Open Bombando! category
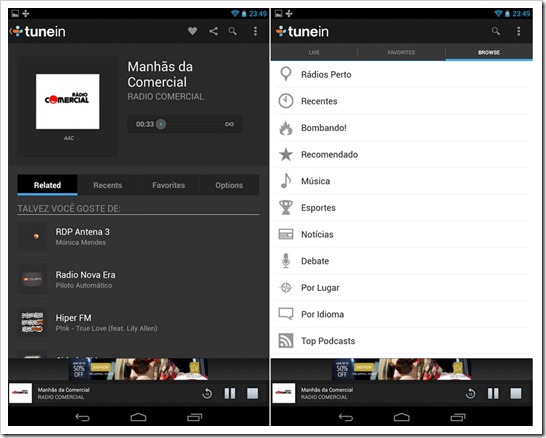Image resolution: width=546 pixels, height=438 pixels. click(402, 128)
